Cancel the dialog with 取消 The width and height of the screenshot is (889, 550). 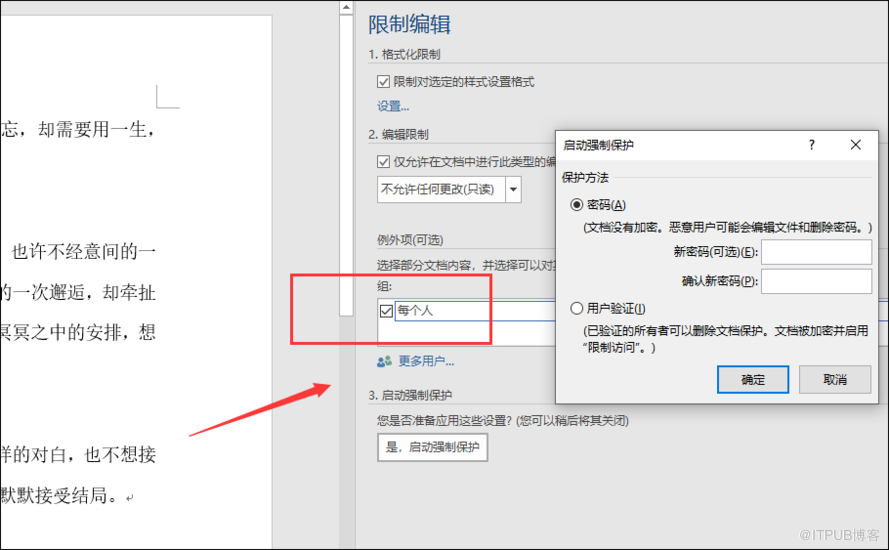835,379
